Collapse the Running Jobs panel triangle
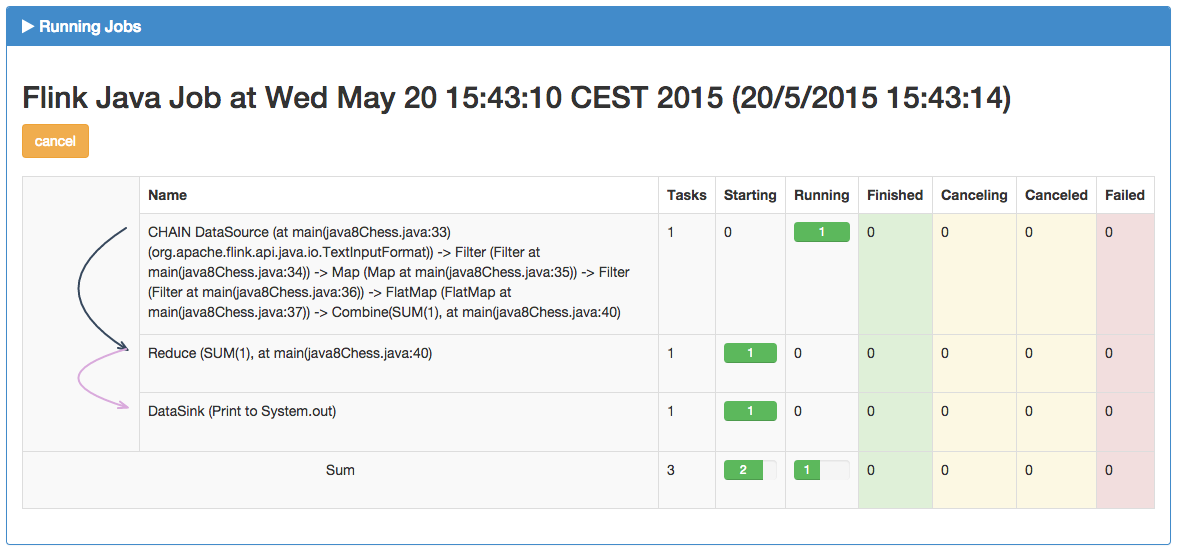1177x558 pixels. 28,27
